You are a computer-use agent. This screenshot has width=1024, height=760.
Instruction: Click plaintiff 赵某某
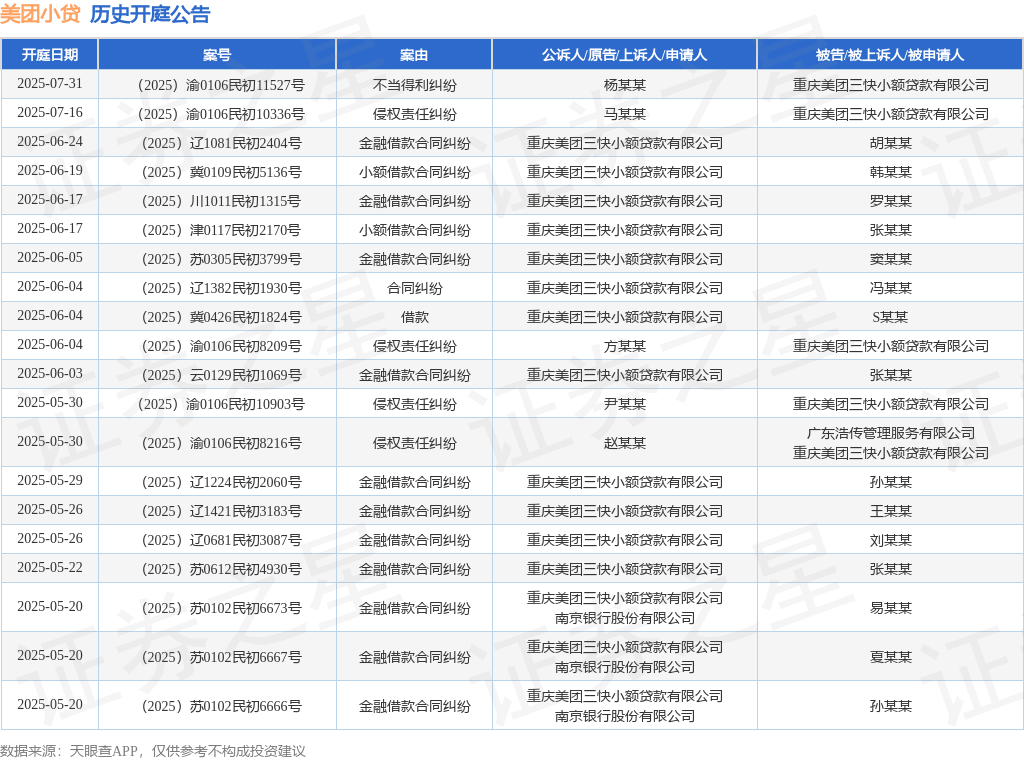624,443
